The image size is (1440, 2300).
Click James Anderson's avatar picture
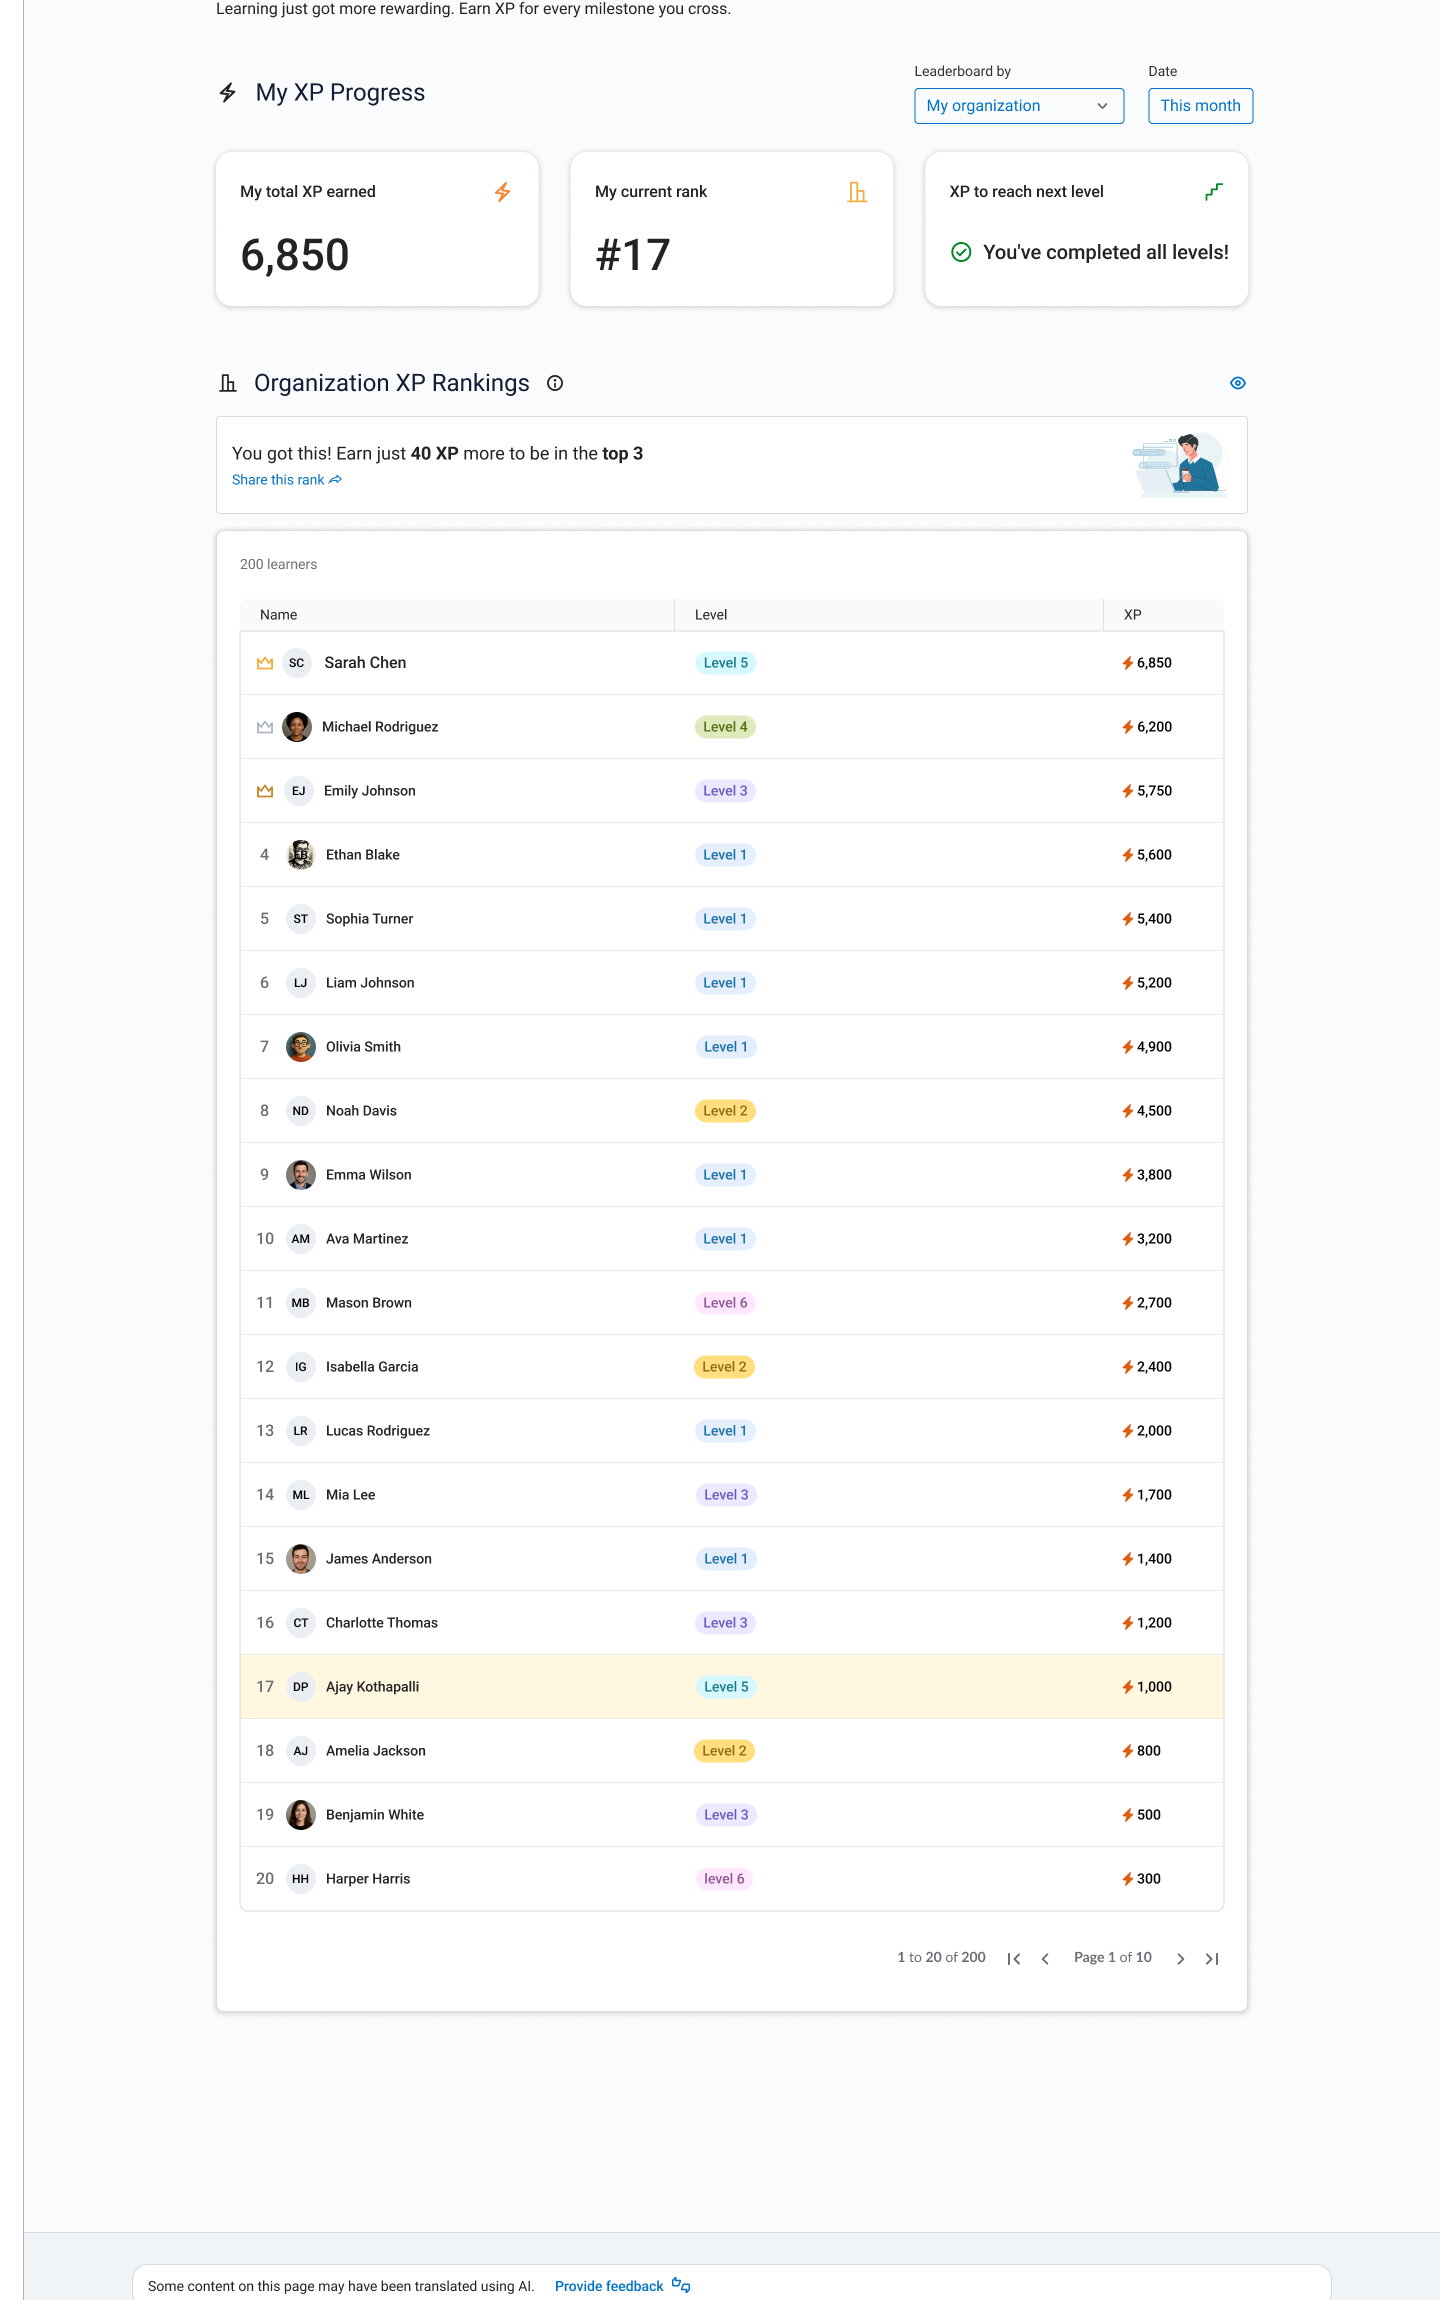click(x=301, y=1559)
